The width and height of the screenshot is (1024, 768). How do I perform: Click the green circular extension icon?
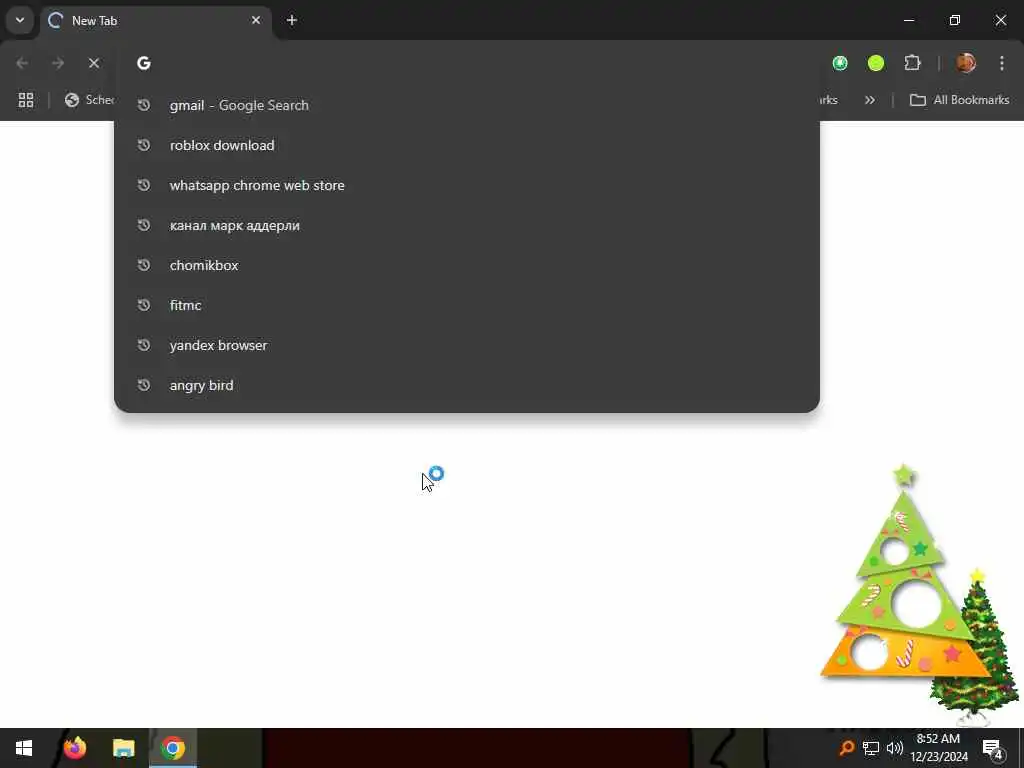tap(840, 63)
